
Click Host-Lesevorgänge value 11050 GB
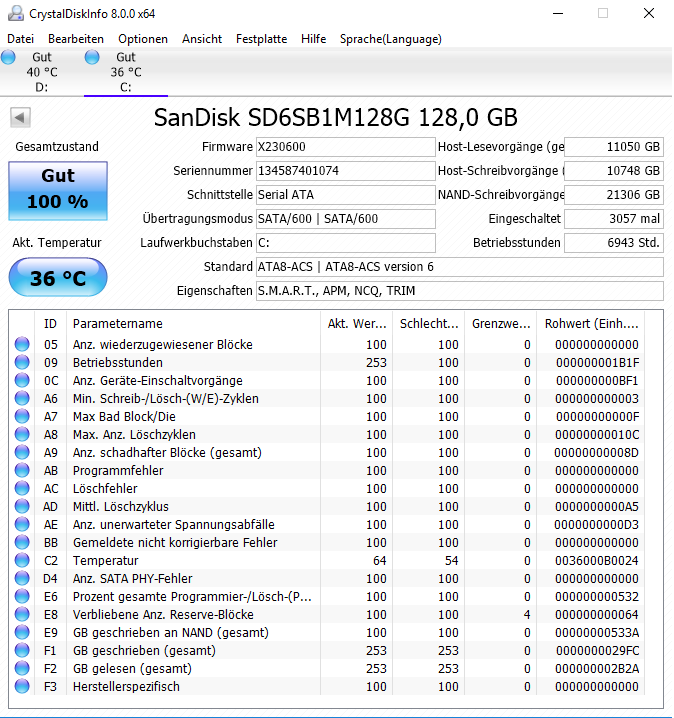[x=614, y=147]
